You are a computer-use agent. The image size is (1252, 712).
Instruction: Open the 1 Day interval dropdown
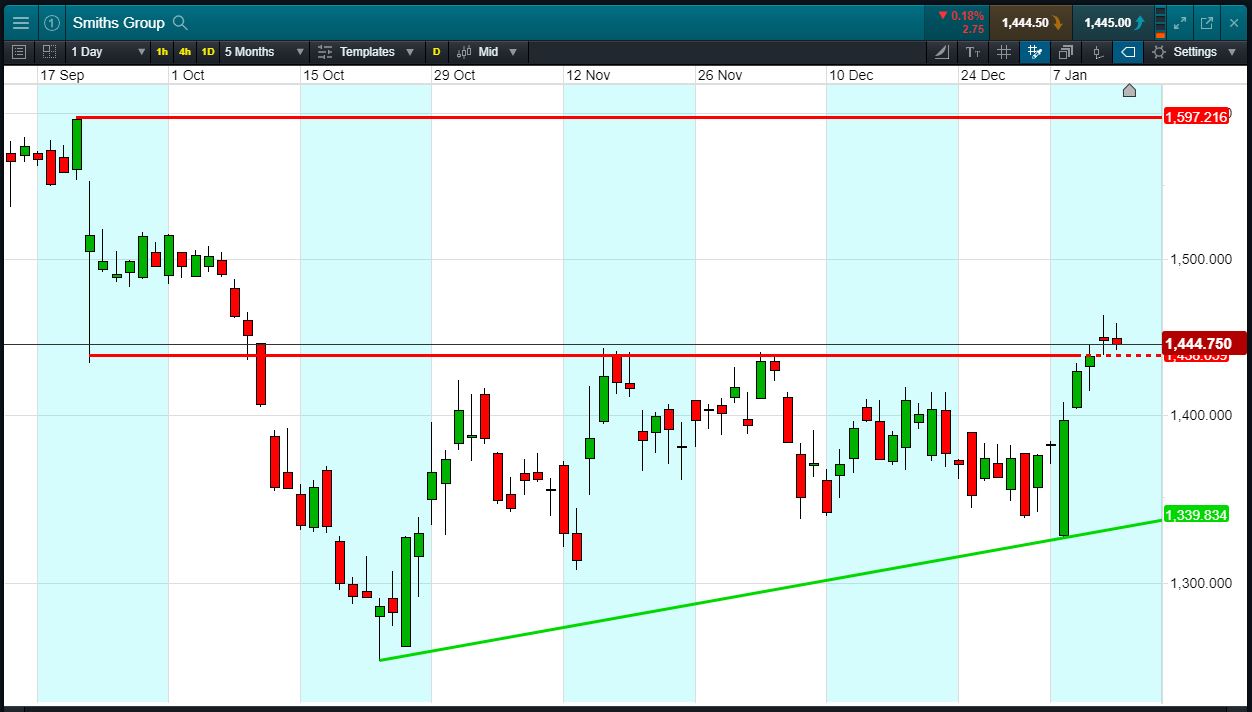click(106, 52)
